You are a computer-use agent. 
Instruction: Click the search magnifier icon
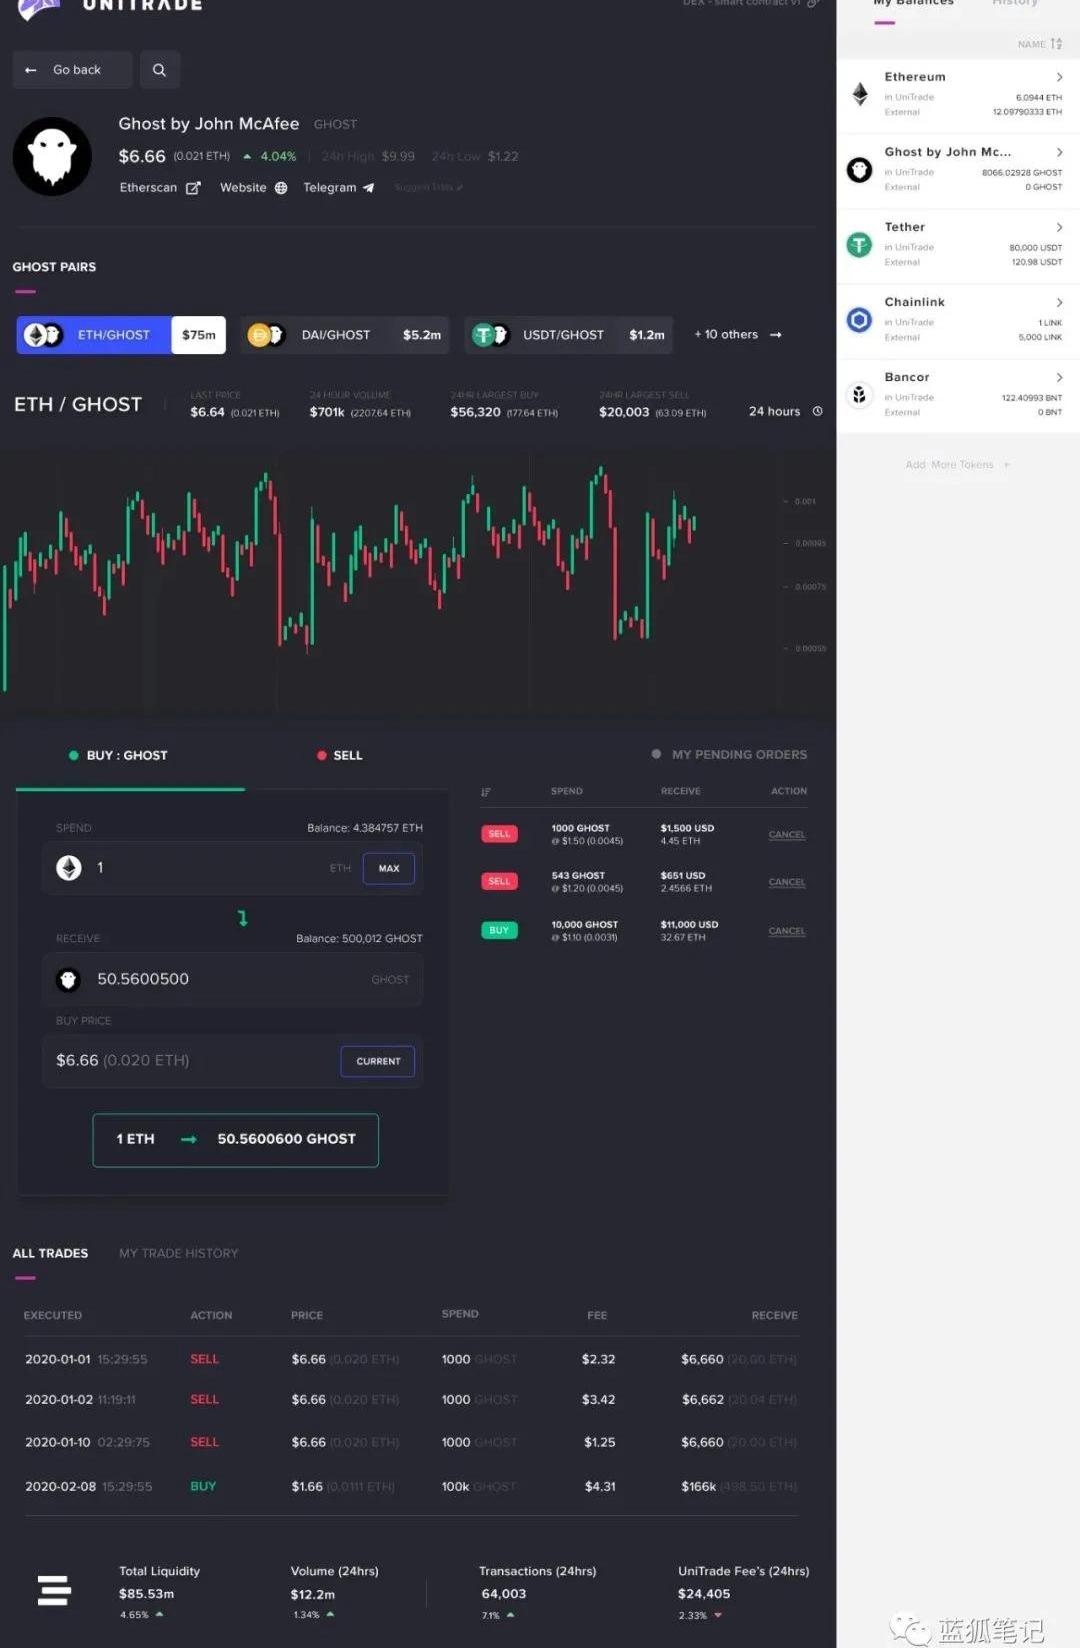(x=159, y=70)
